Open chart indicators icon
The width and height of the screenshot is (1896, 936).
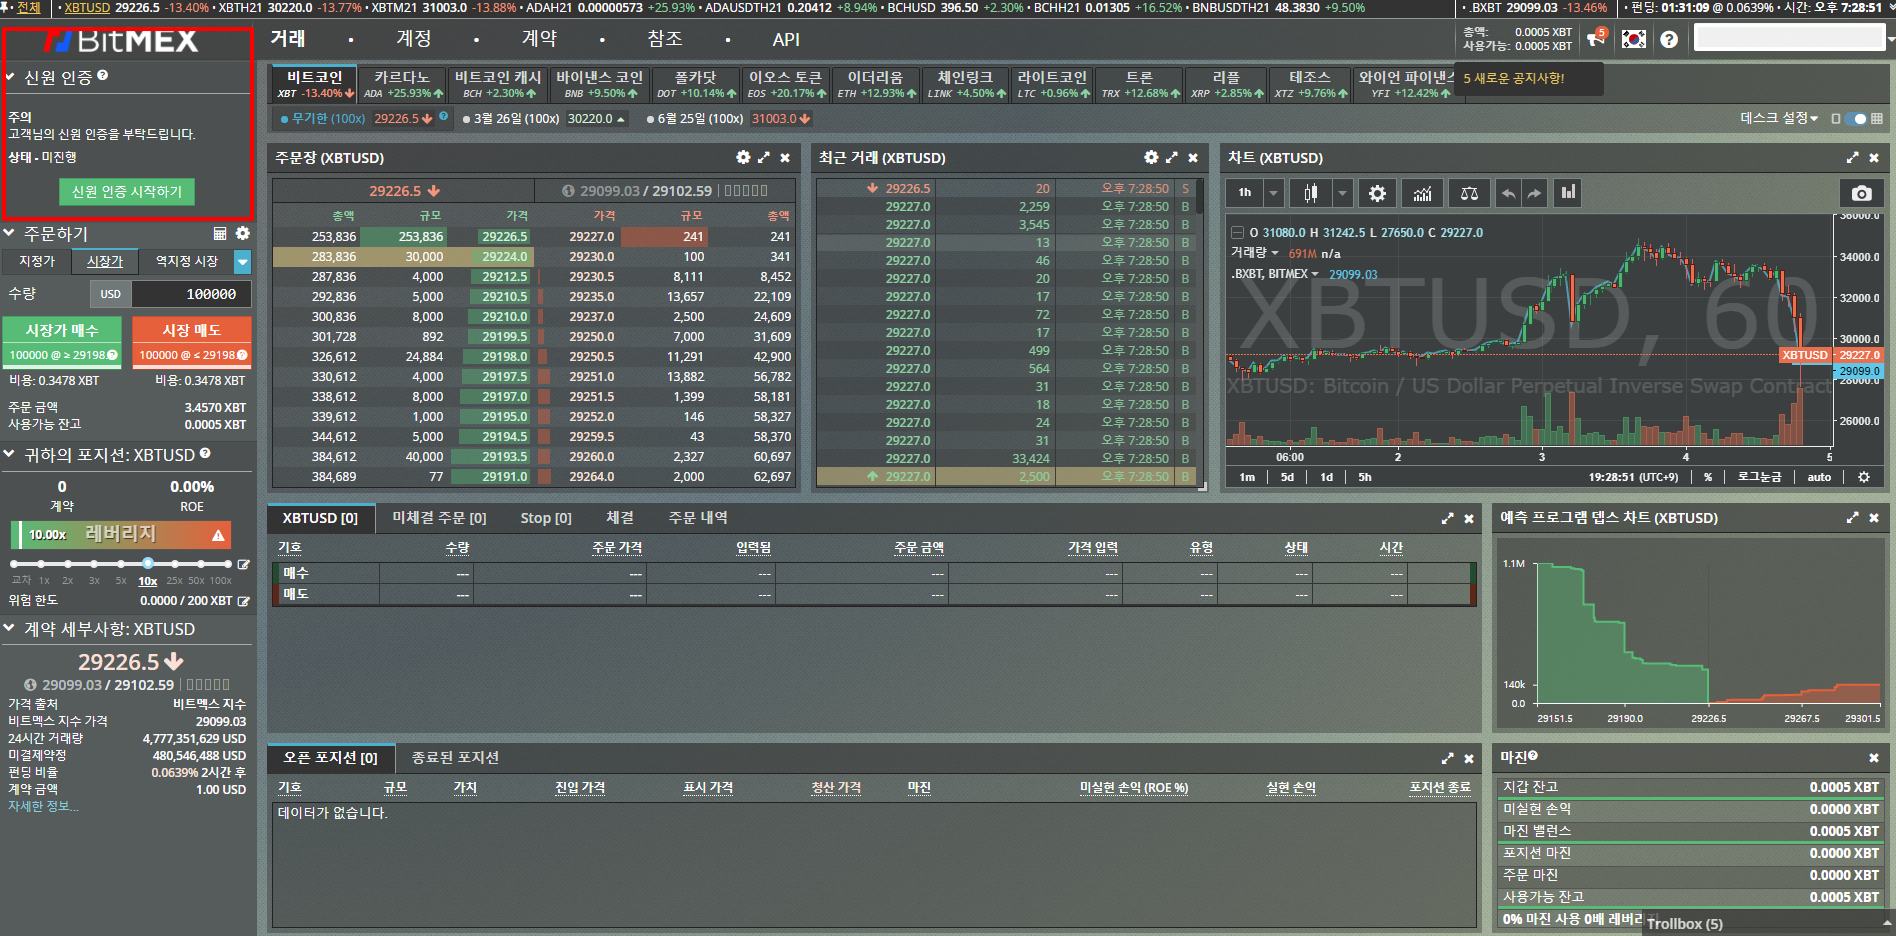pos(1422,193)
